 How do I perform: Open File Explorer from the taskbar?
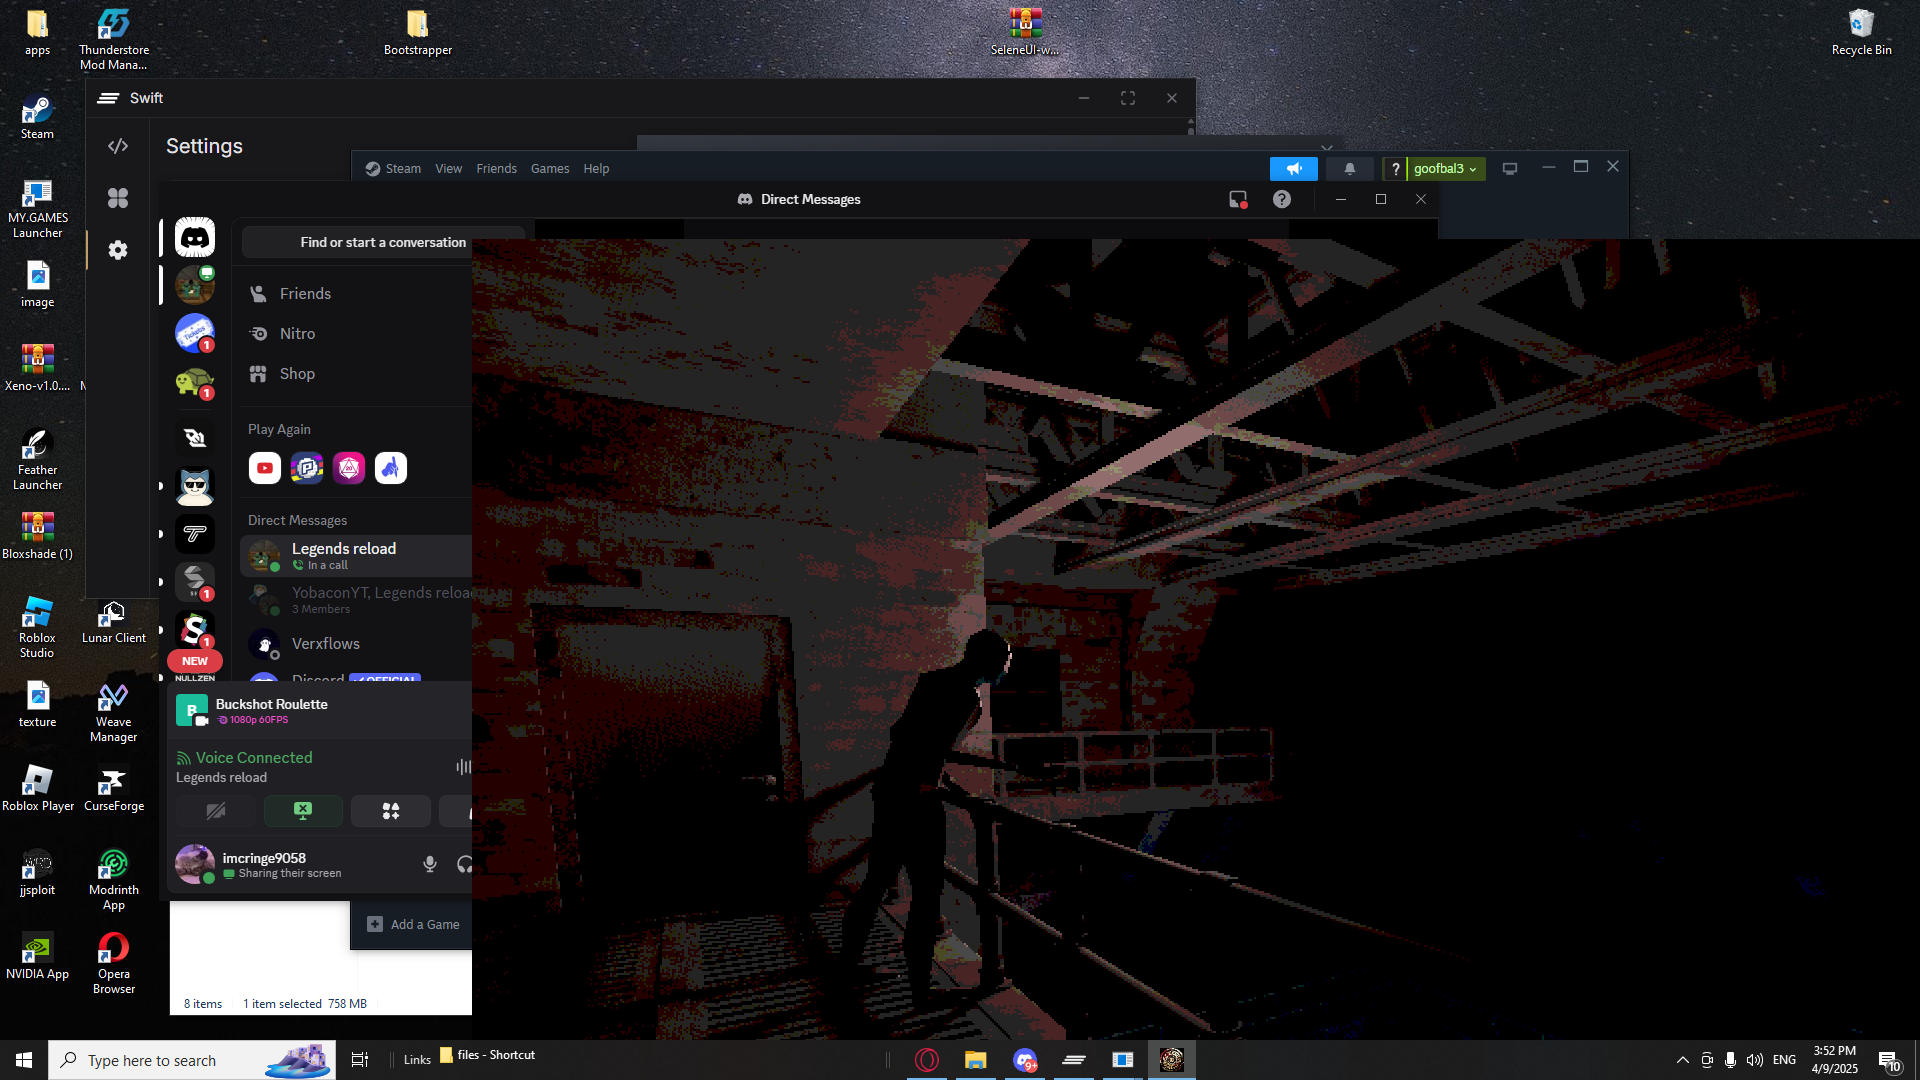[x=976, y=1060]
